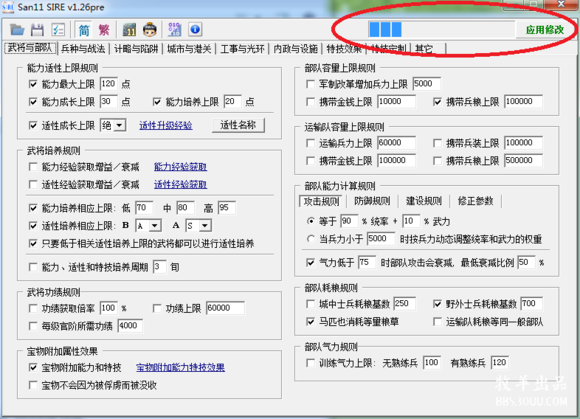Toggle 气力低于 attack decay checkbox
This screenshot has width=580, height=419.
coord(310,263)
